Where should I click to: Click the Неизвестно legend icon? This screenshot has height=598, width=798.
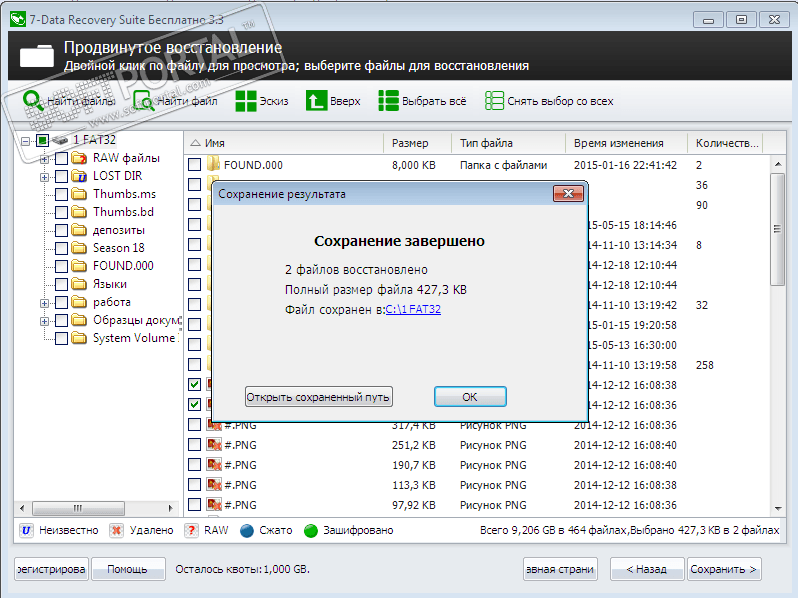[x=26, y=530]
